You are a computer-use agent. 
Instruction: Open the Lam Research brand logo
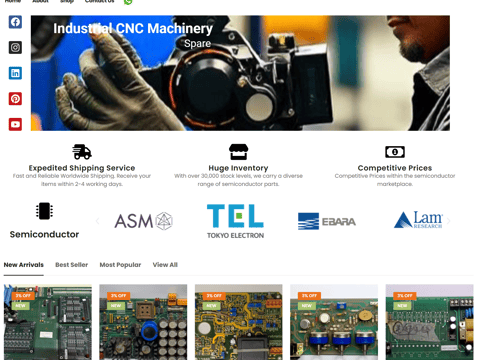418,220
